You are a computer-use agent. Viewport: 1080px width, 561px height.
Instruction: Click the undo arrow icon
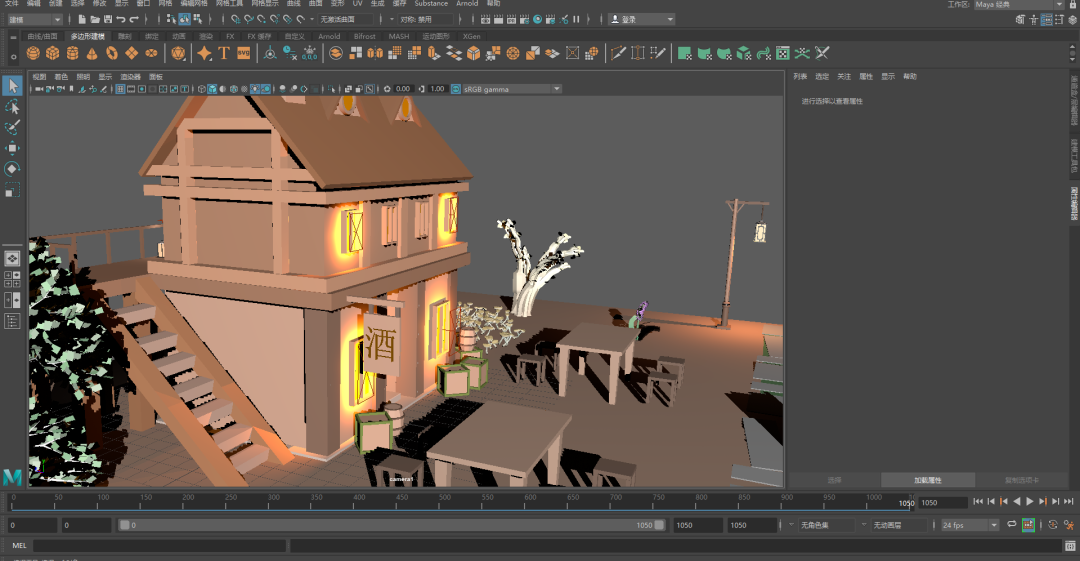[121, 19]
